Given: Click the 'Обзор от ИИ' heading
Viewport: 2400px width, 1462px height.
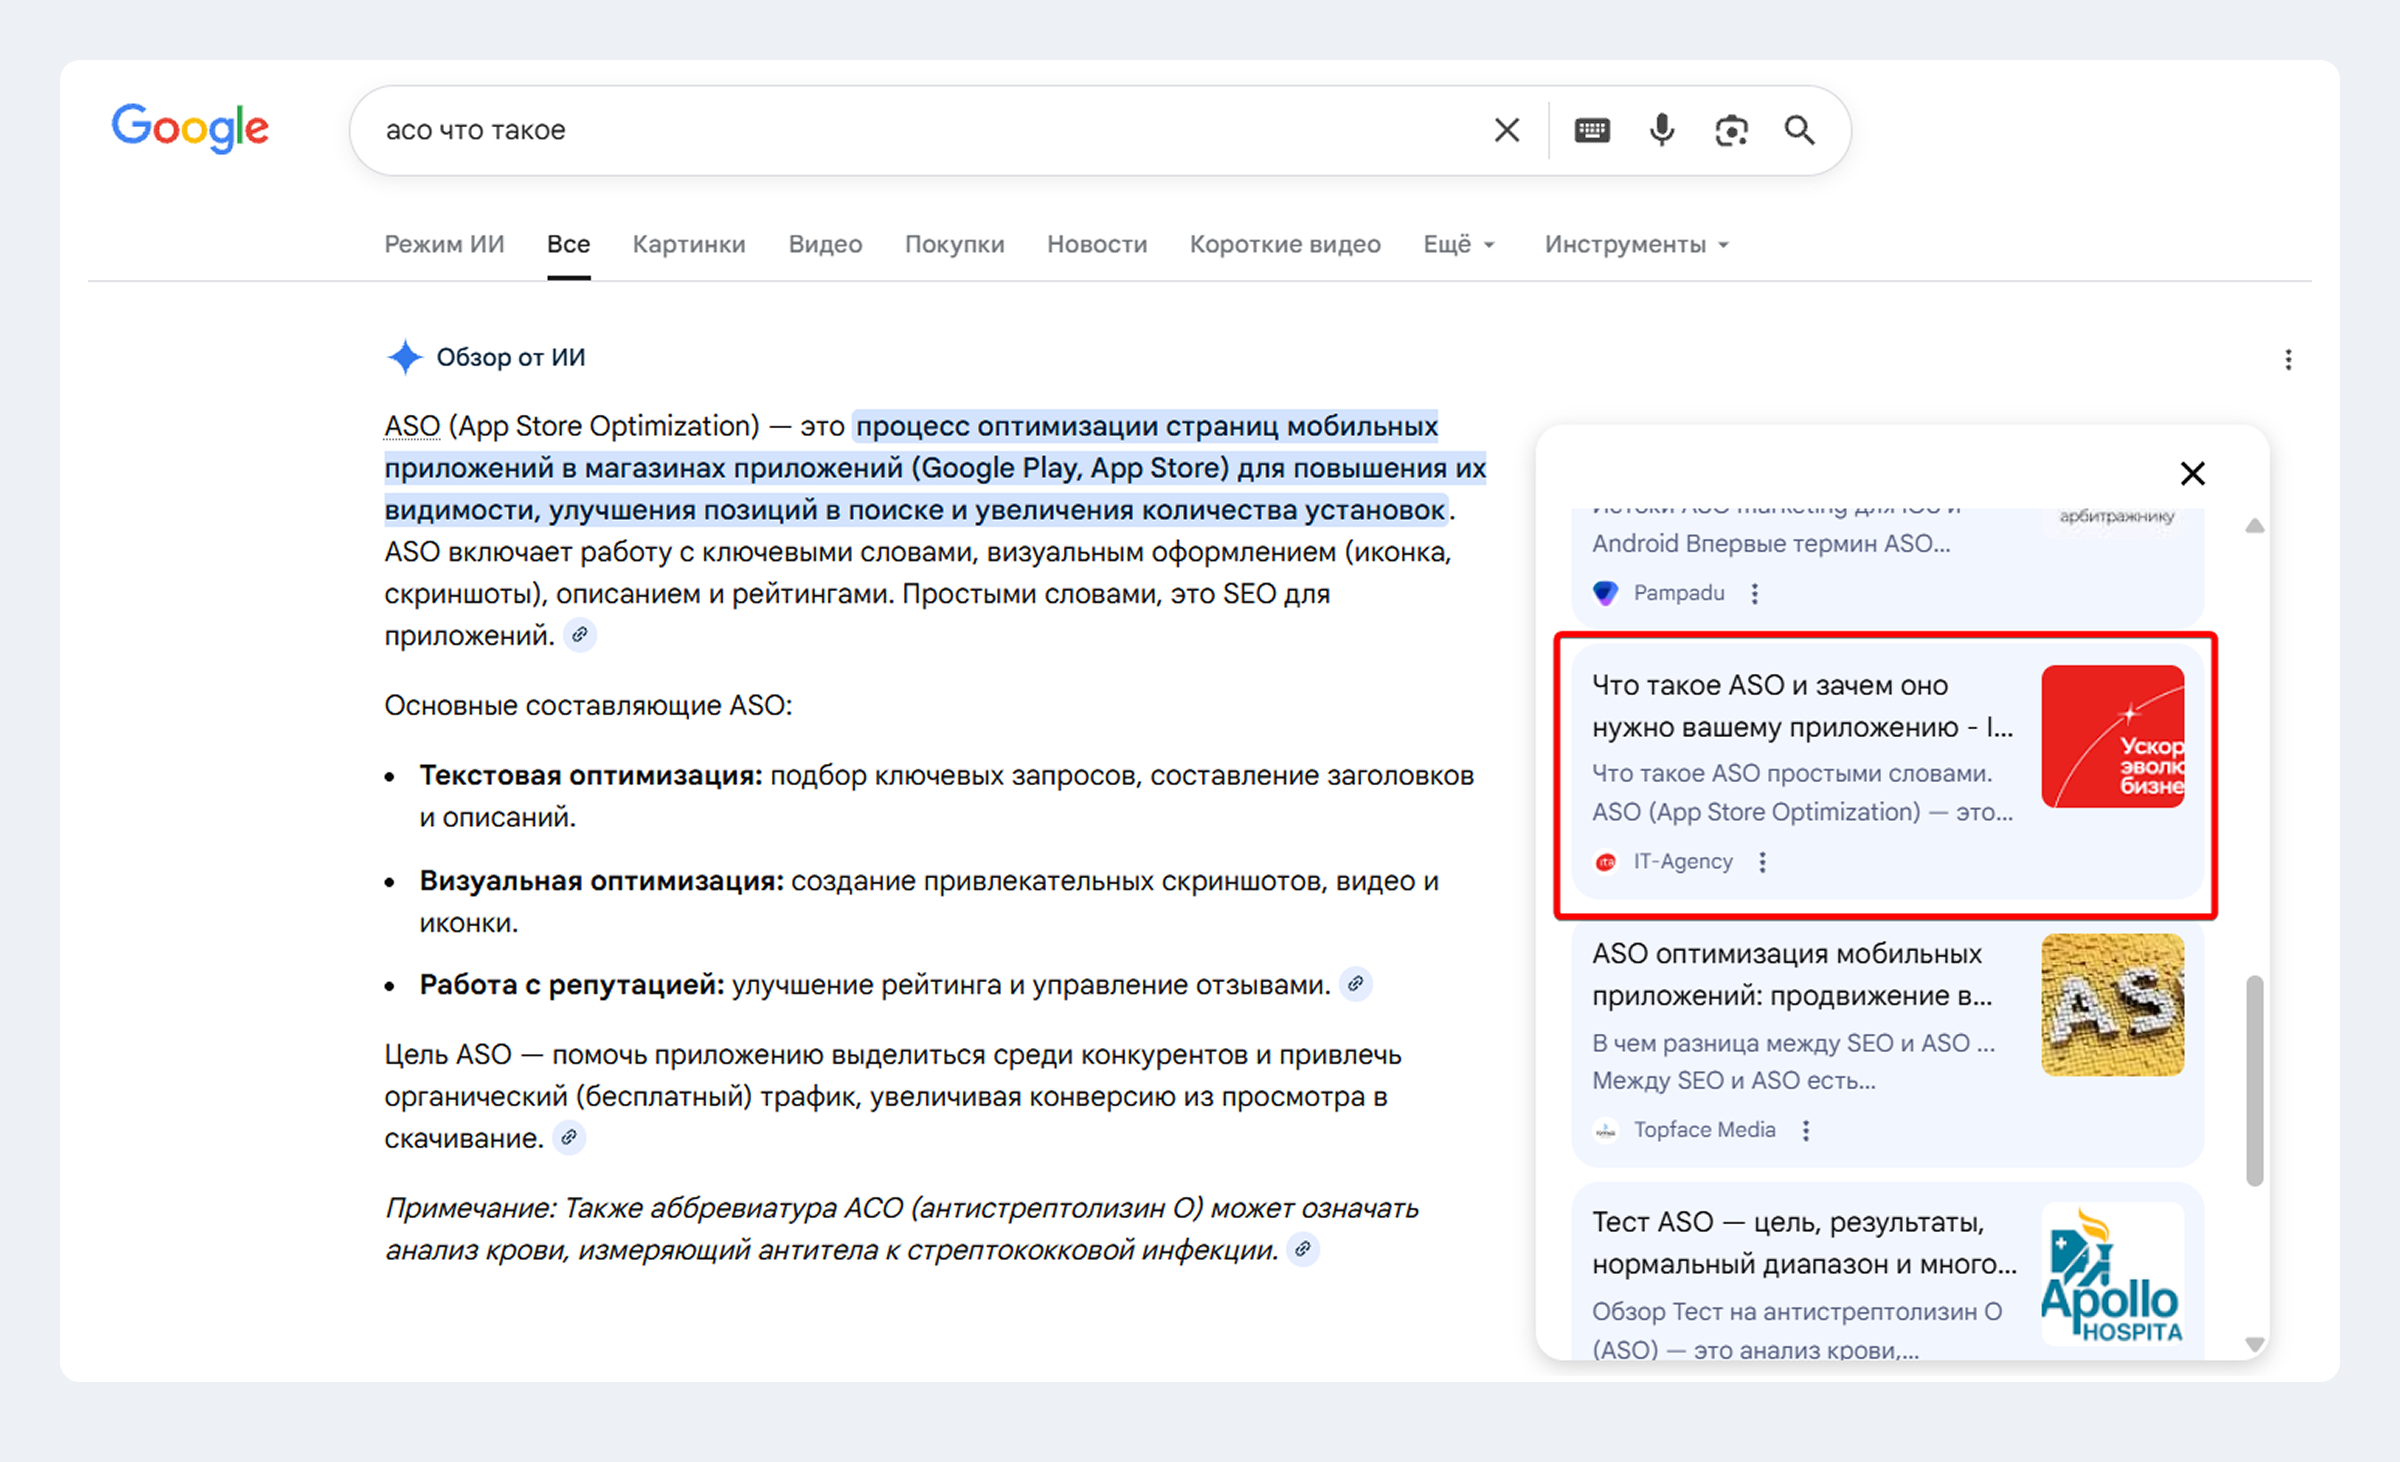Looking at the screenshot, I should pos(511,357).
